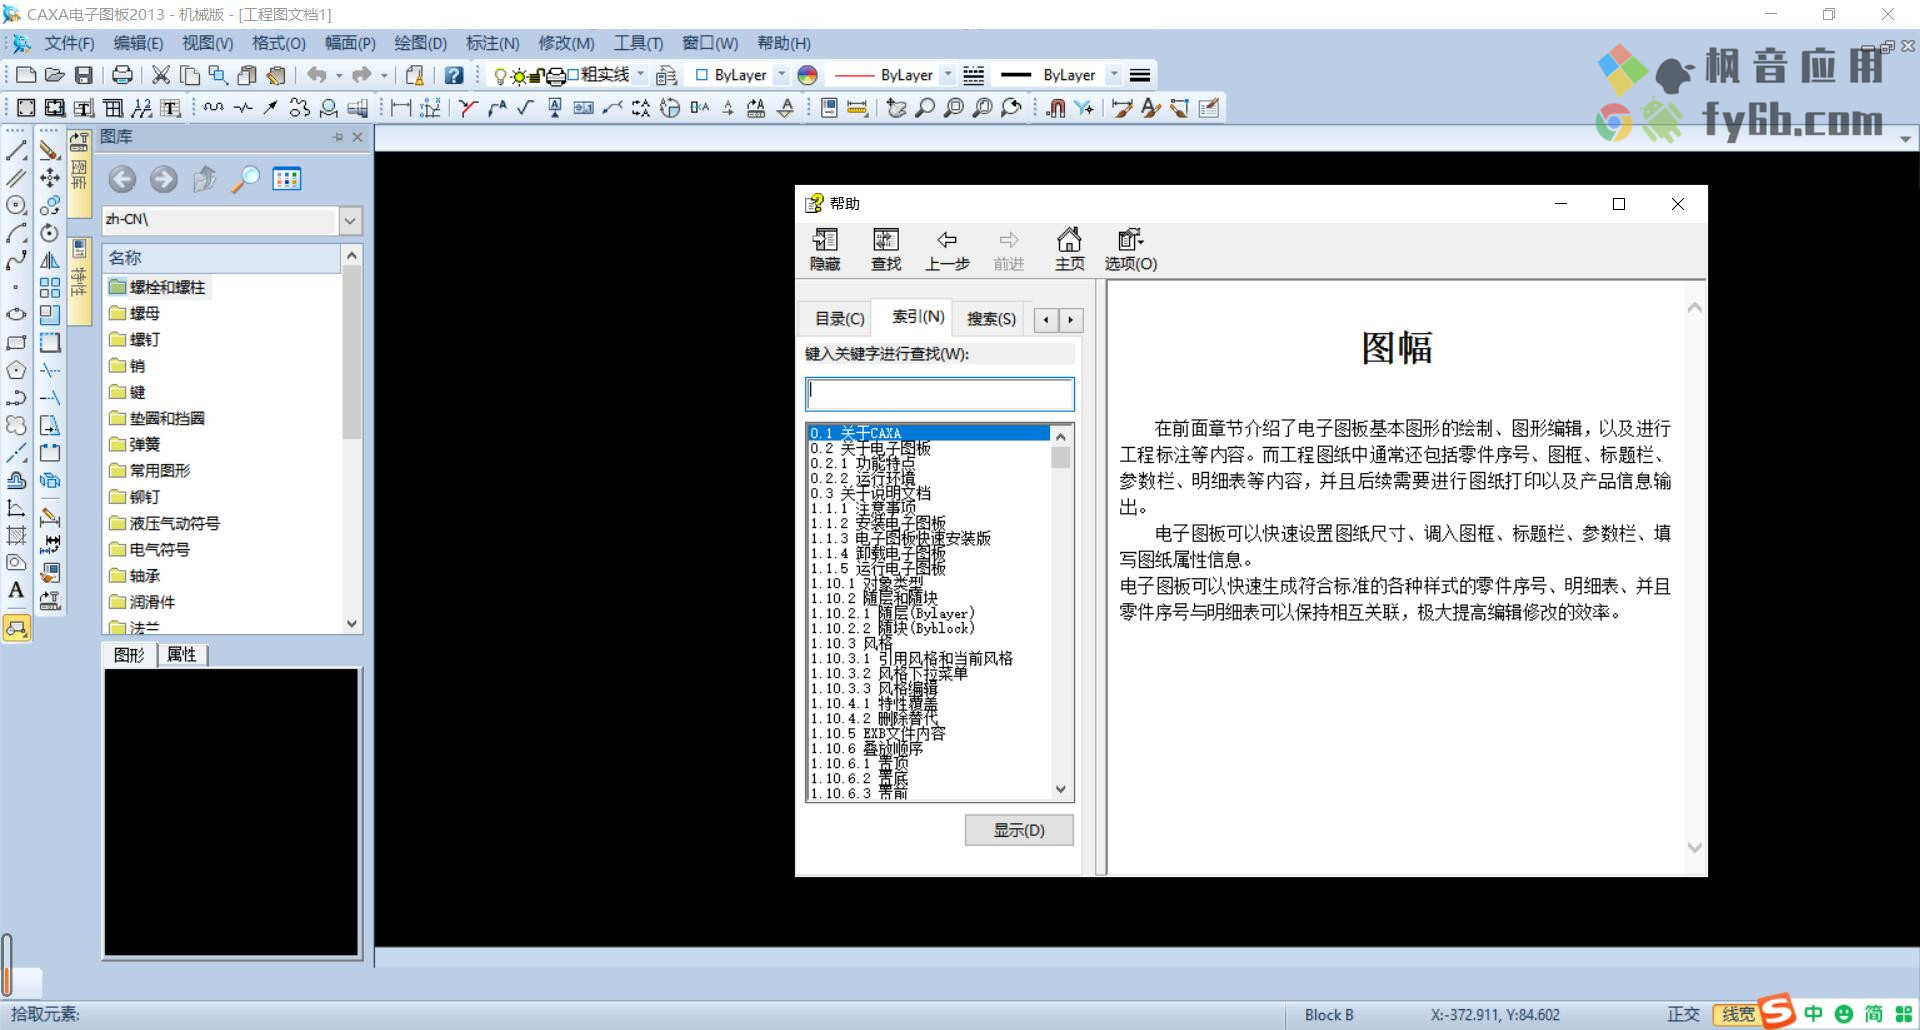Click the Print icon in toolbar

(x=122, y=75)
